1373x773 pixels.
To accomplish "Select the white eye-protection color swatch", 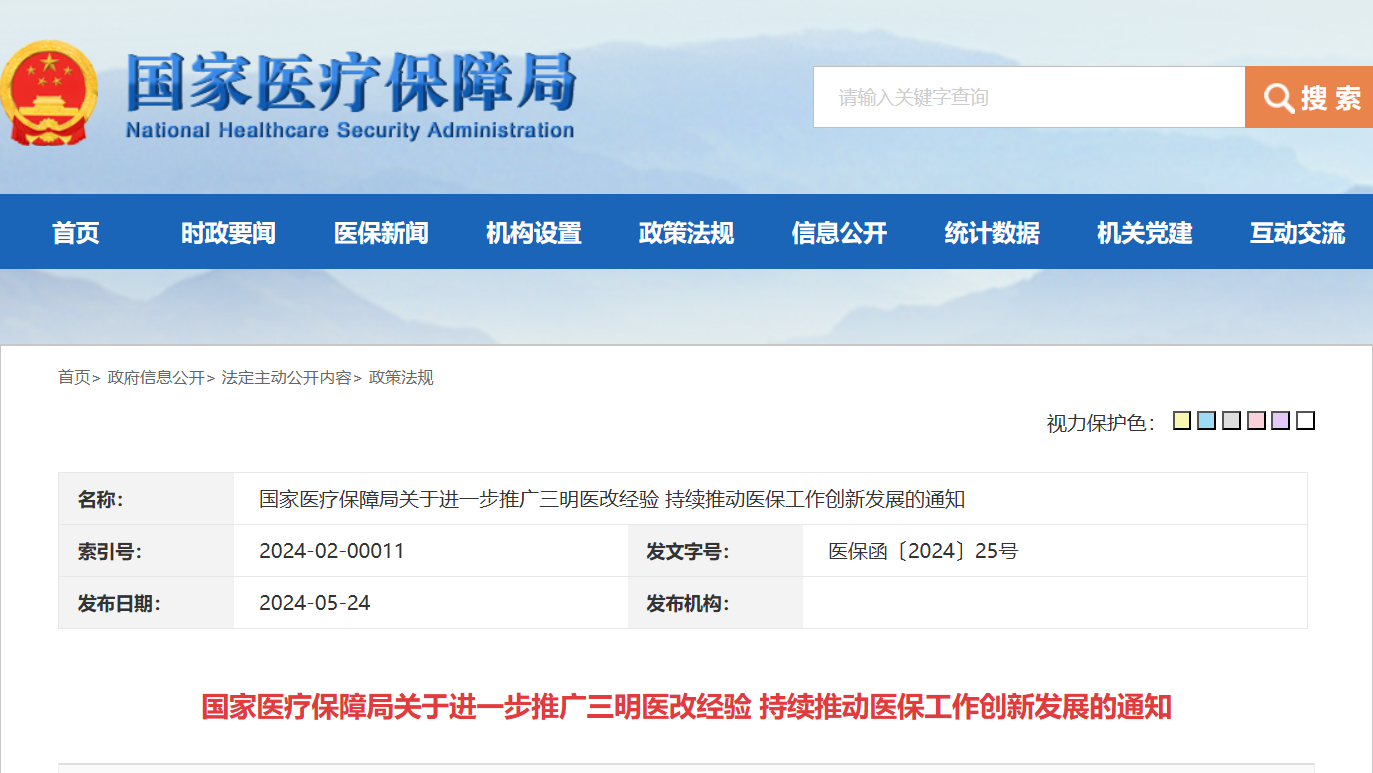I will click(x=1305, y=421).
